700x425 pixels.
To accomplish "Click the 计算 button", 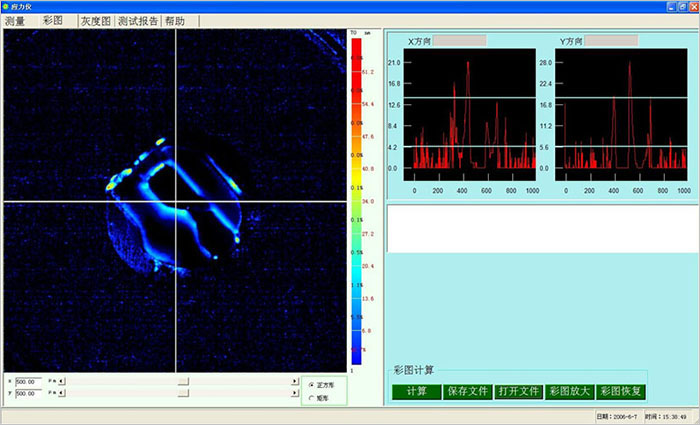I will [417, 391].
